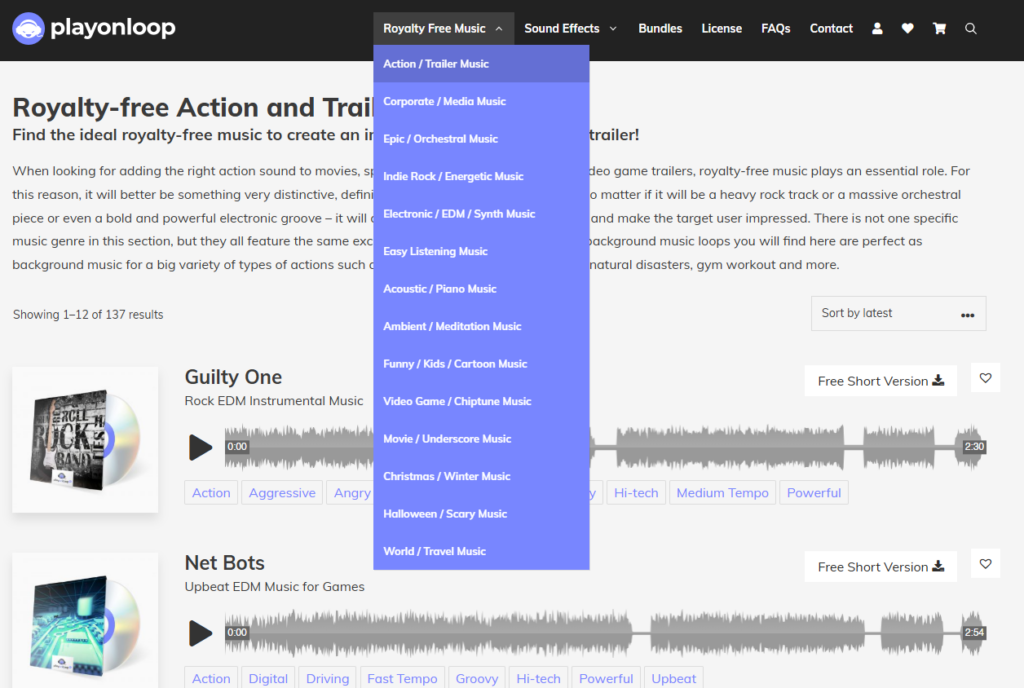Open the Net Bots track title
Viewport: 1024px width, 688px height.
(x=225, y=563)
